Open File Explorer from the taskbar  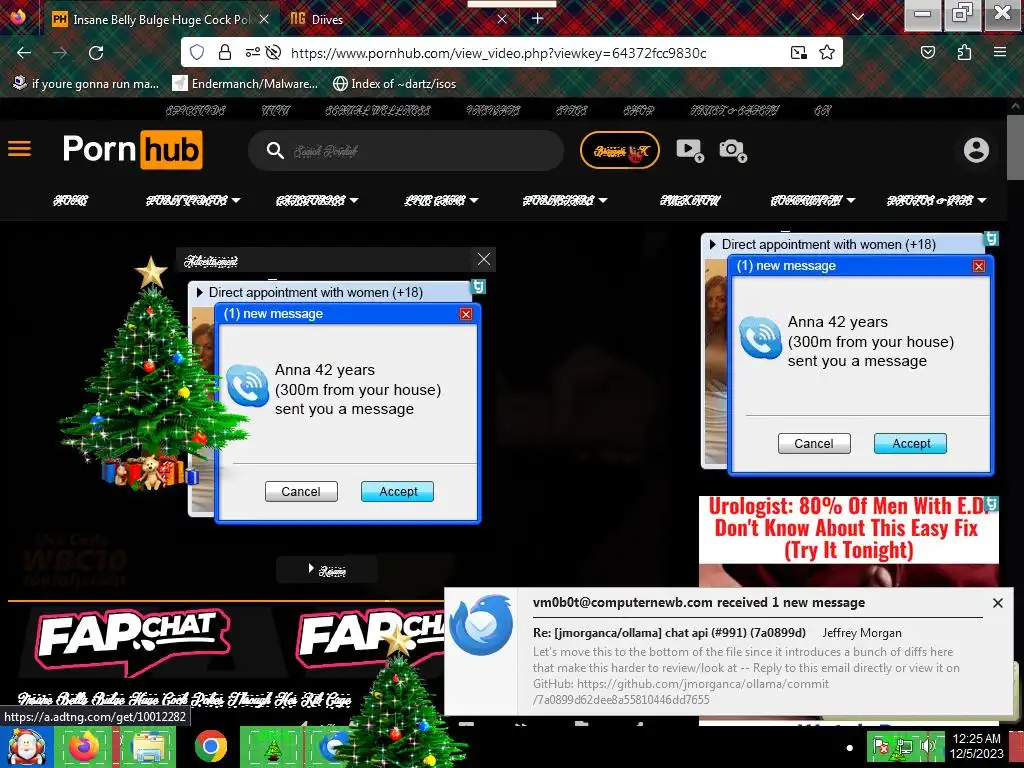tap(148, 746)
